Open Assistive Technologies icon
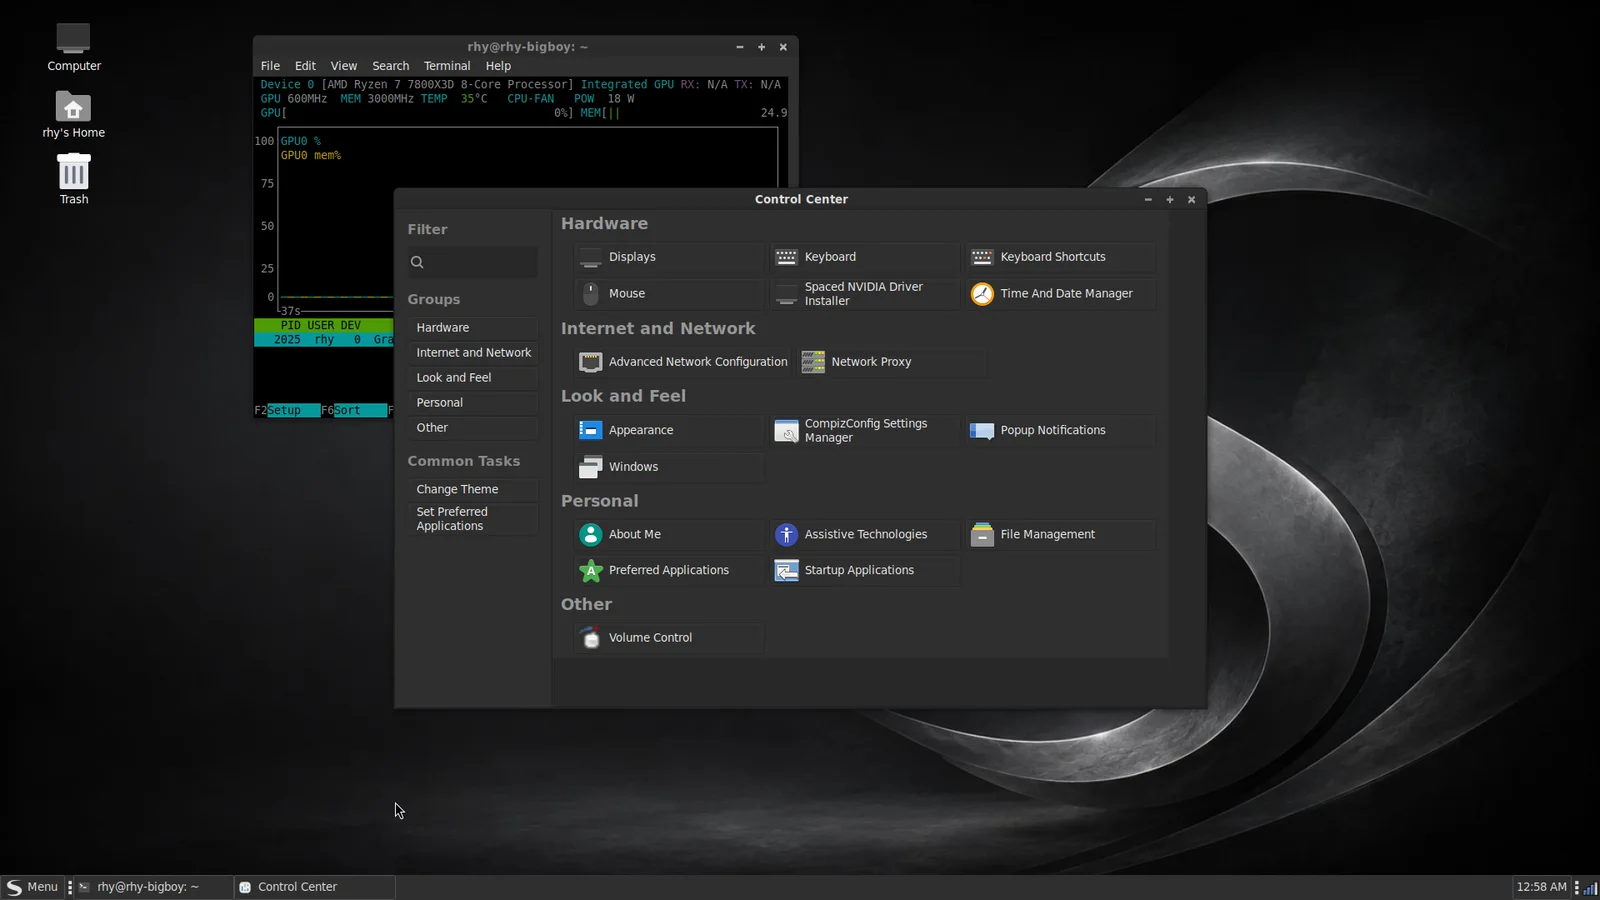Image resolution: width=1600 pixels, height=900 pixels. (787, 535)
